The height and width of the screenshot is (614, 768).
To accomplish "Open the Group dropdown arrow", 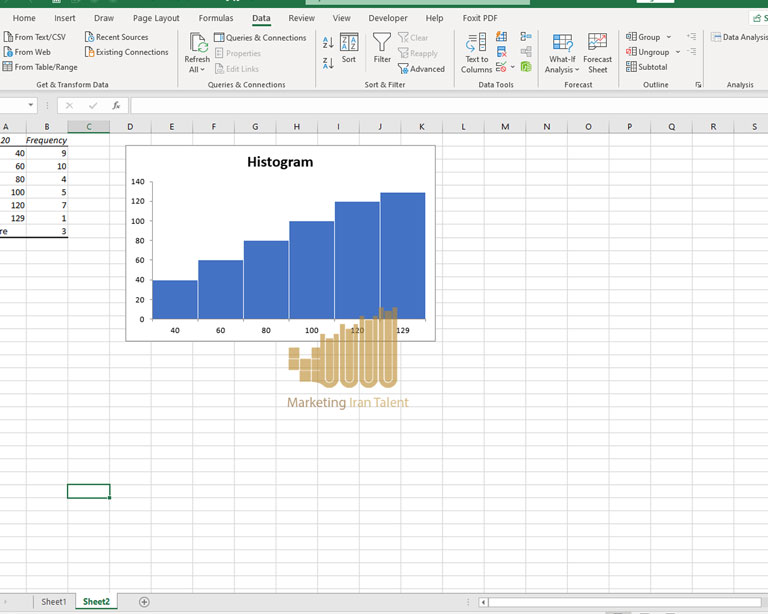I will [x=677, y=37].
